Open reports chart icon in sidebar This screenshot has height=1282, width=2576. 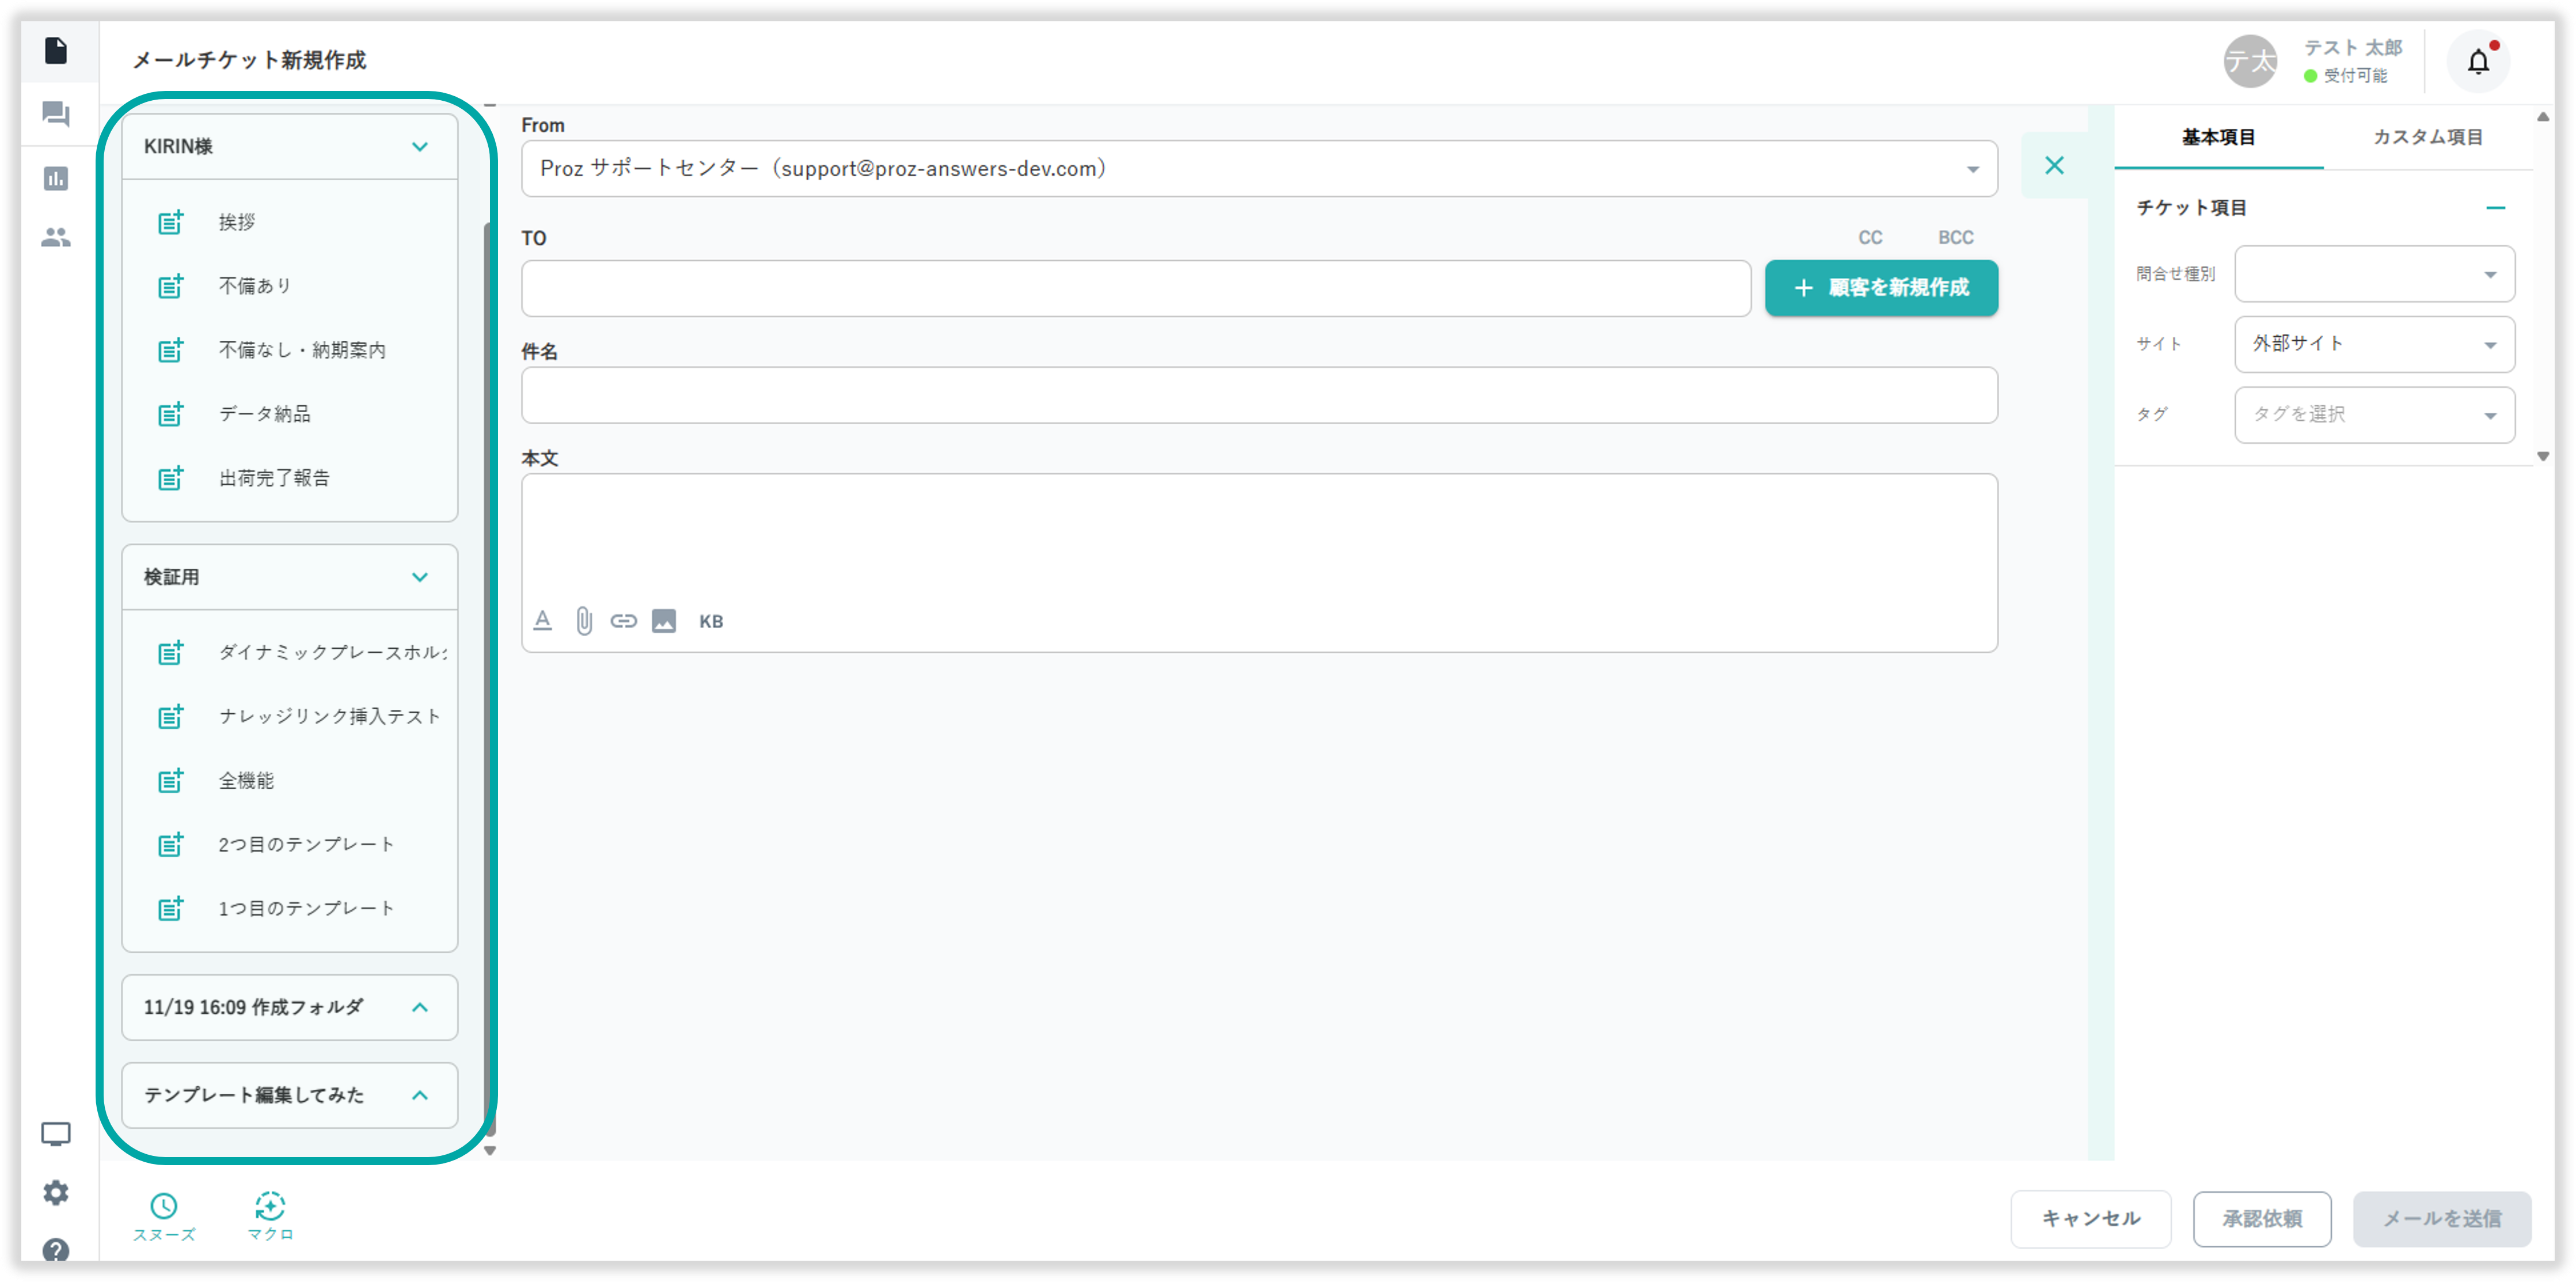pos(56,179)
